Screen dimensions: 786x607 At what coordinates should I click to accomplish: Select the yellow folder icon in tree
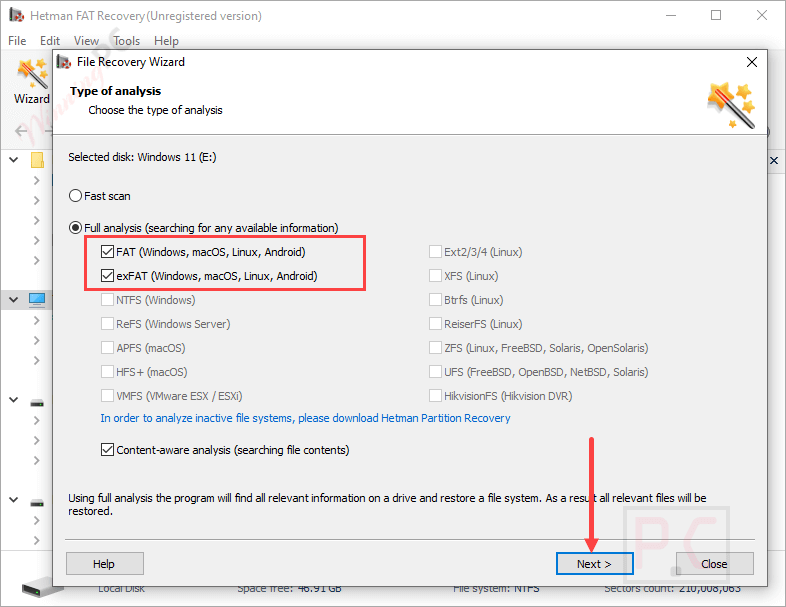[x=37, y=160]
